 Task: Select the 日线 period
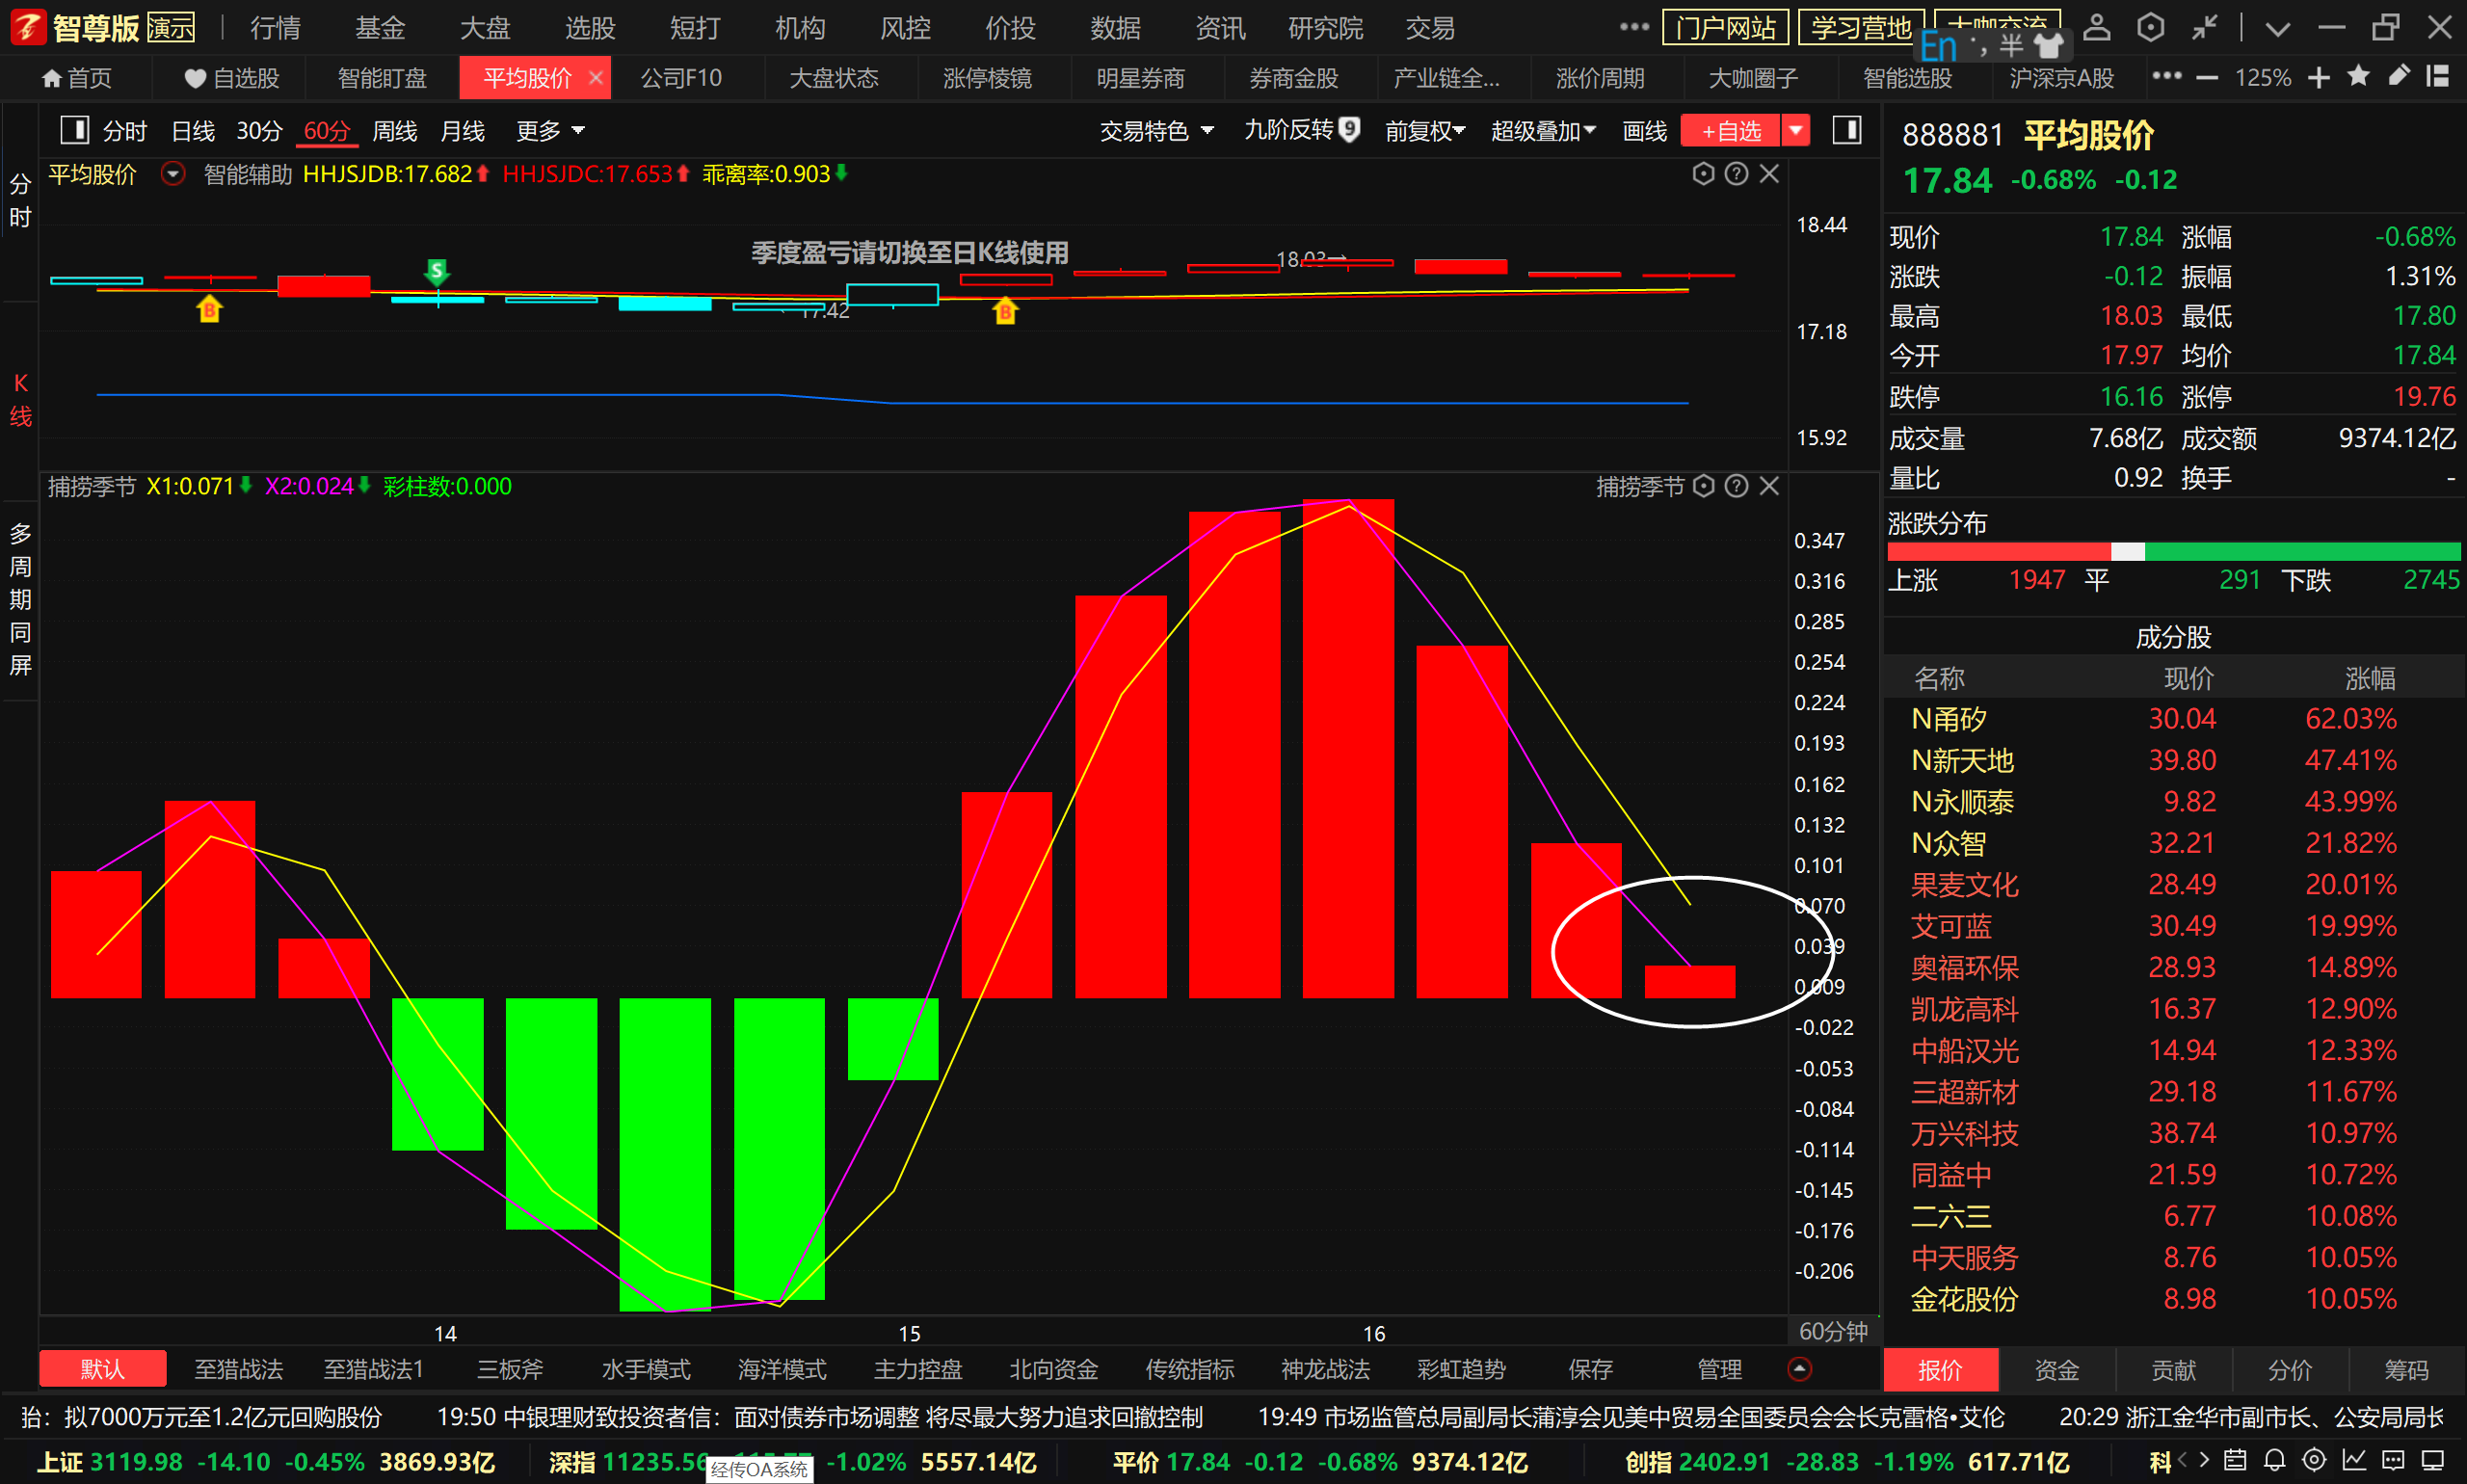[x=193, y=131]
